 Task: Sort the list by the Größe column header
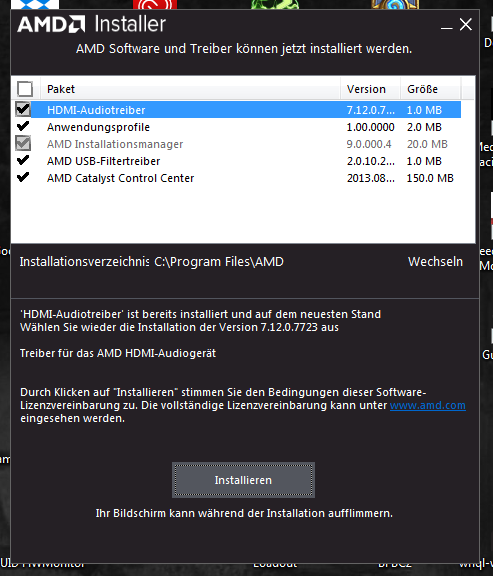(430, 89)
